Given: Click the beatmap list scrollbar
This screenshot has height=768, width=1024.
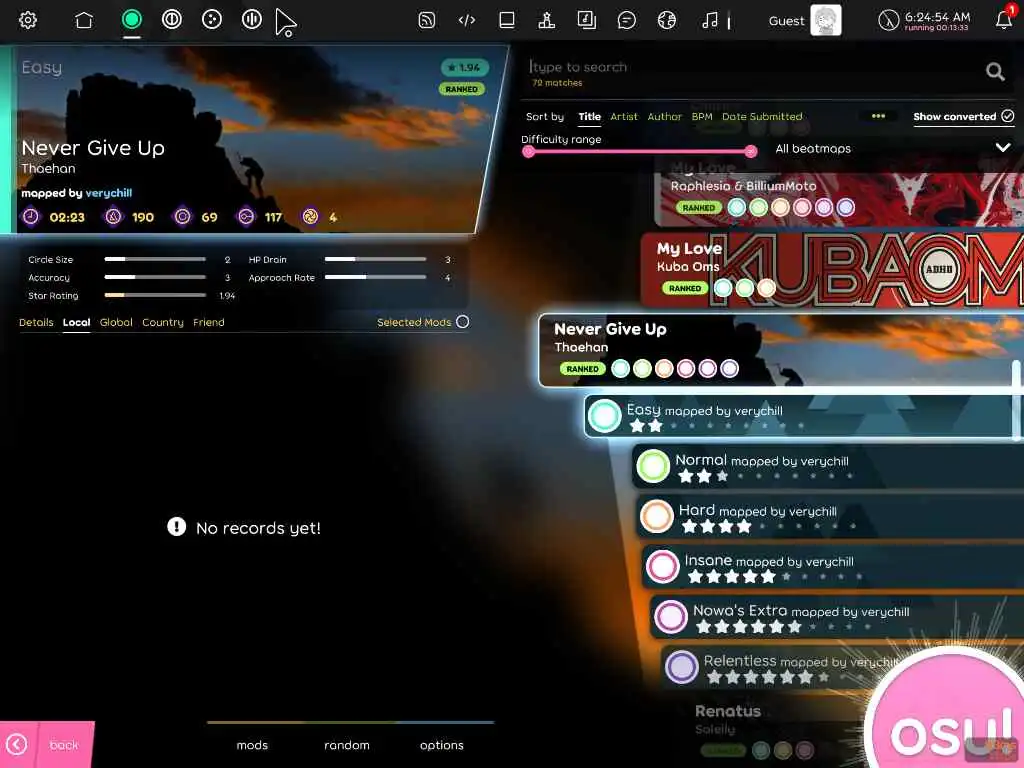Looking at the screenshot, I should point(1016,398).
